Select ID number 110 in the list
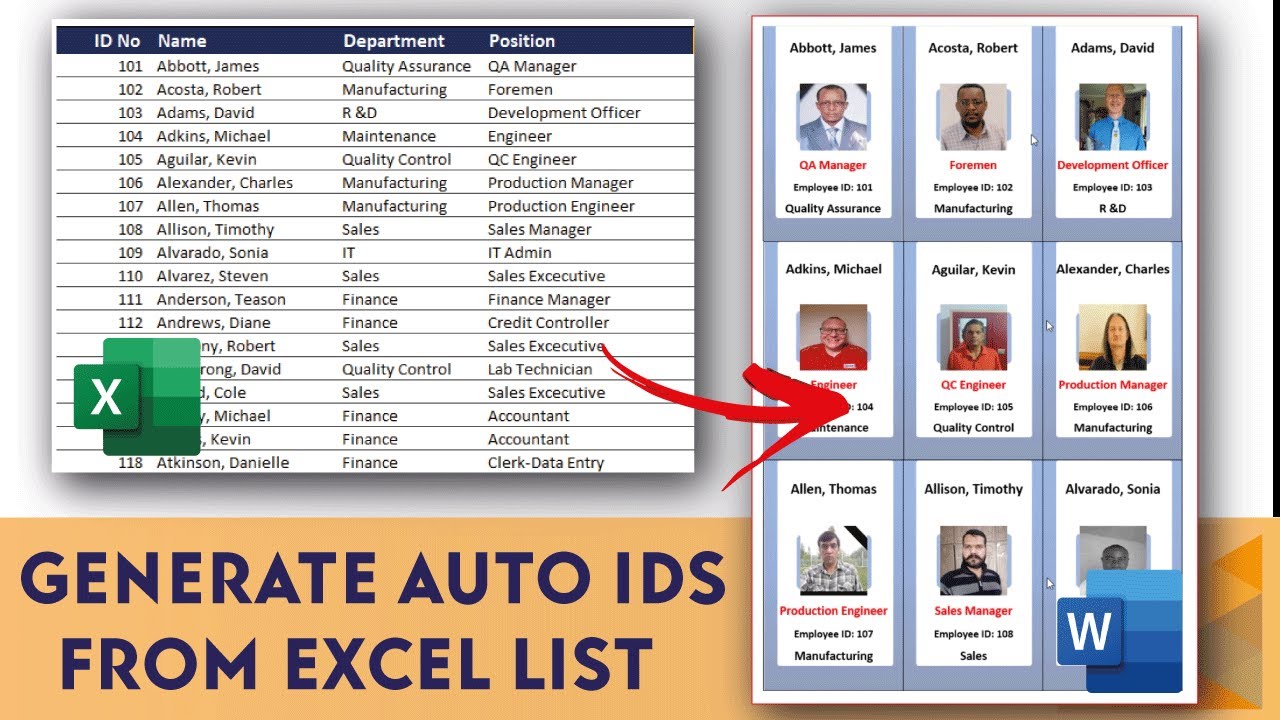This screenshot has height=720, width=1280. click(130, 276)
